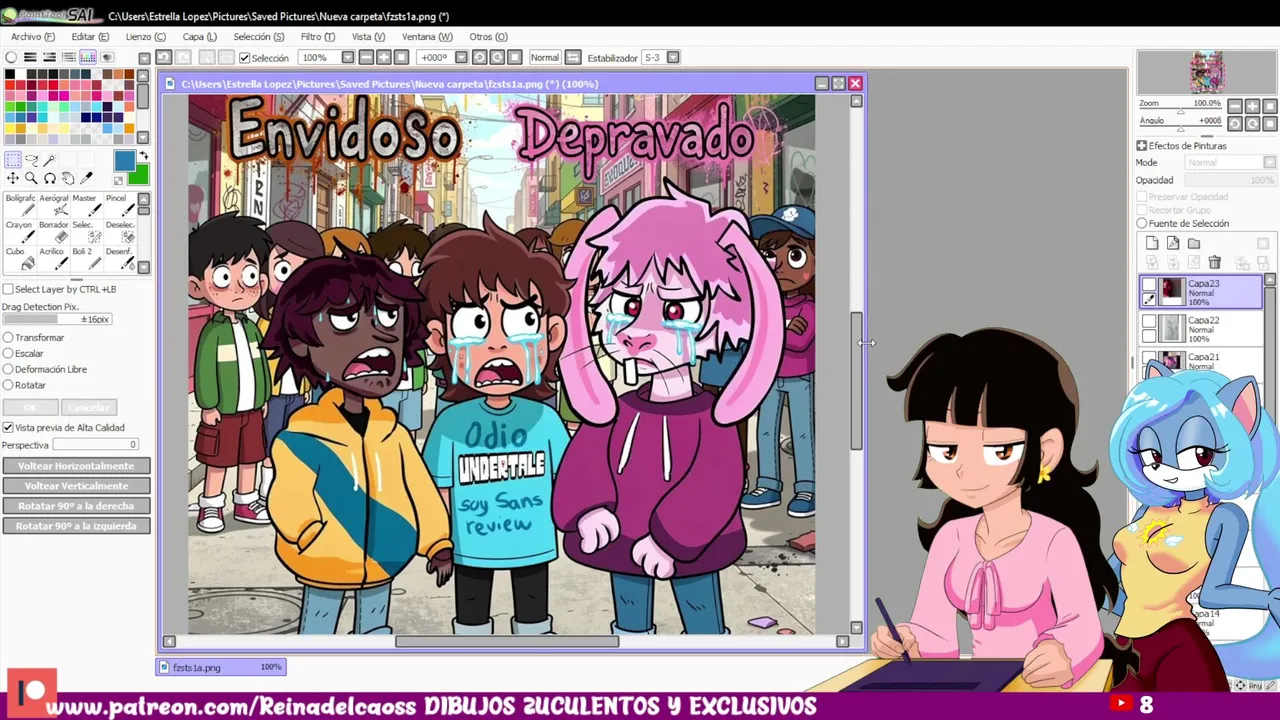Choose the Master brush
Screen dimensions: 1280x720
tap(85, 205)
